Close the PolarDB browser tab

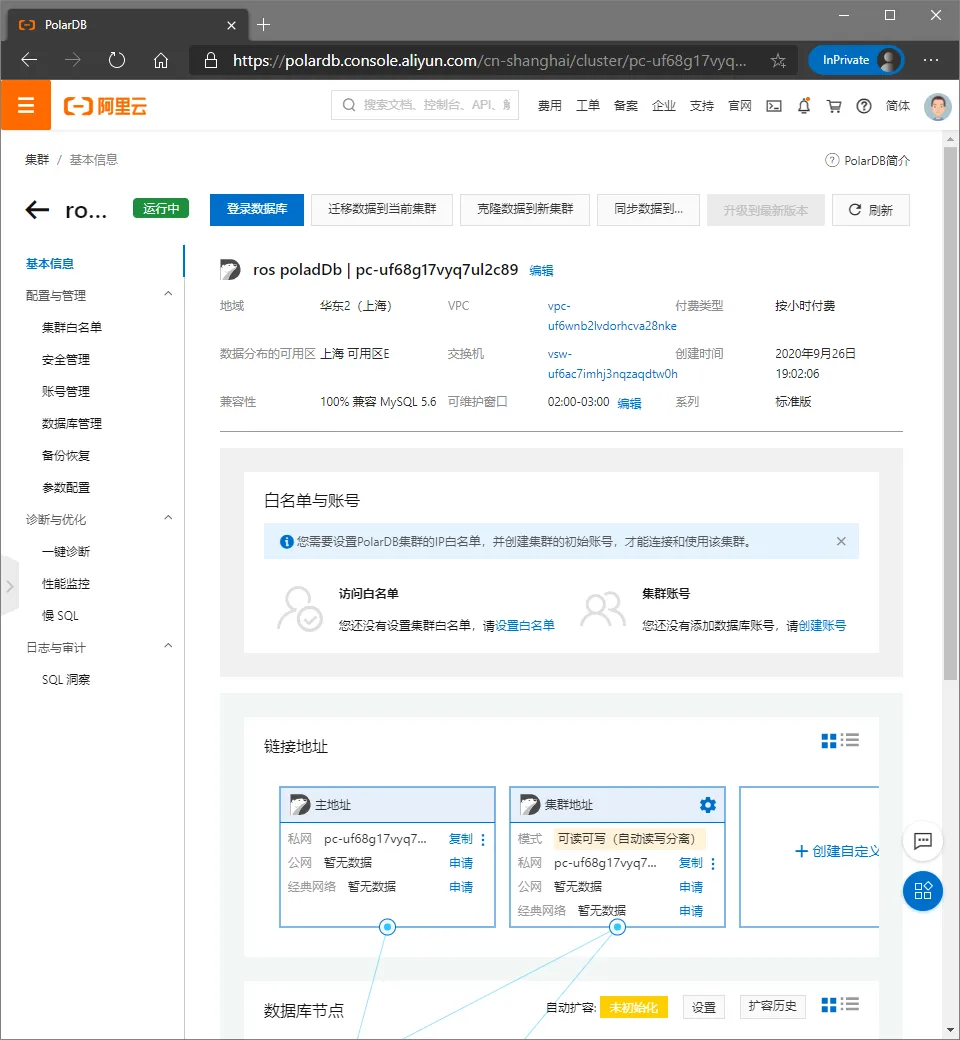pos(232,25)
